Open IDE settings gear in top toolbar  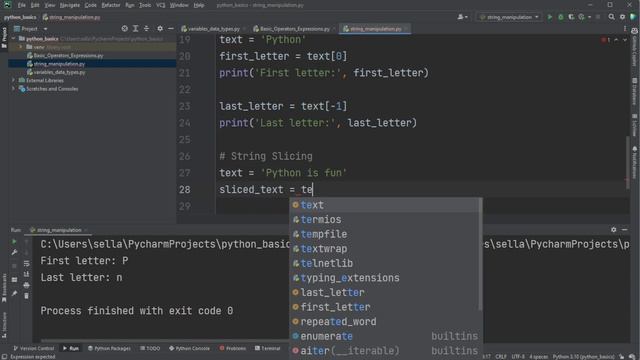coord(622,17)
